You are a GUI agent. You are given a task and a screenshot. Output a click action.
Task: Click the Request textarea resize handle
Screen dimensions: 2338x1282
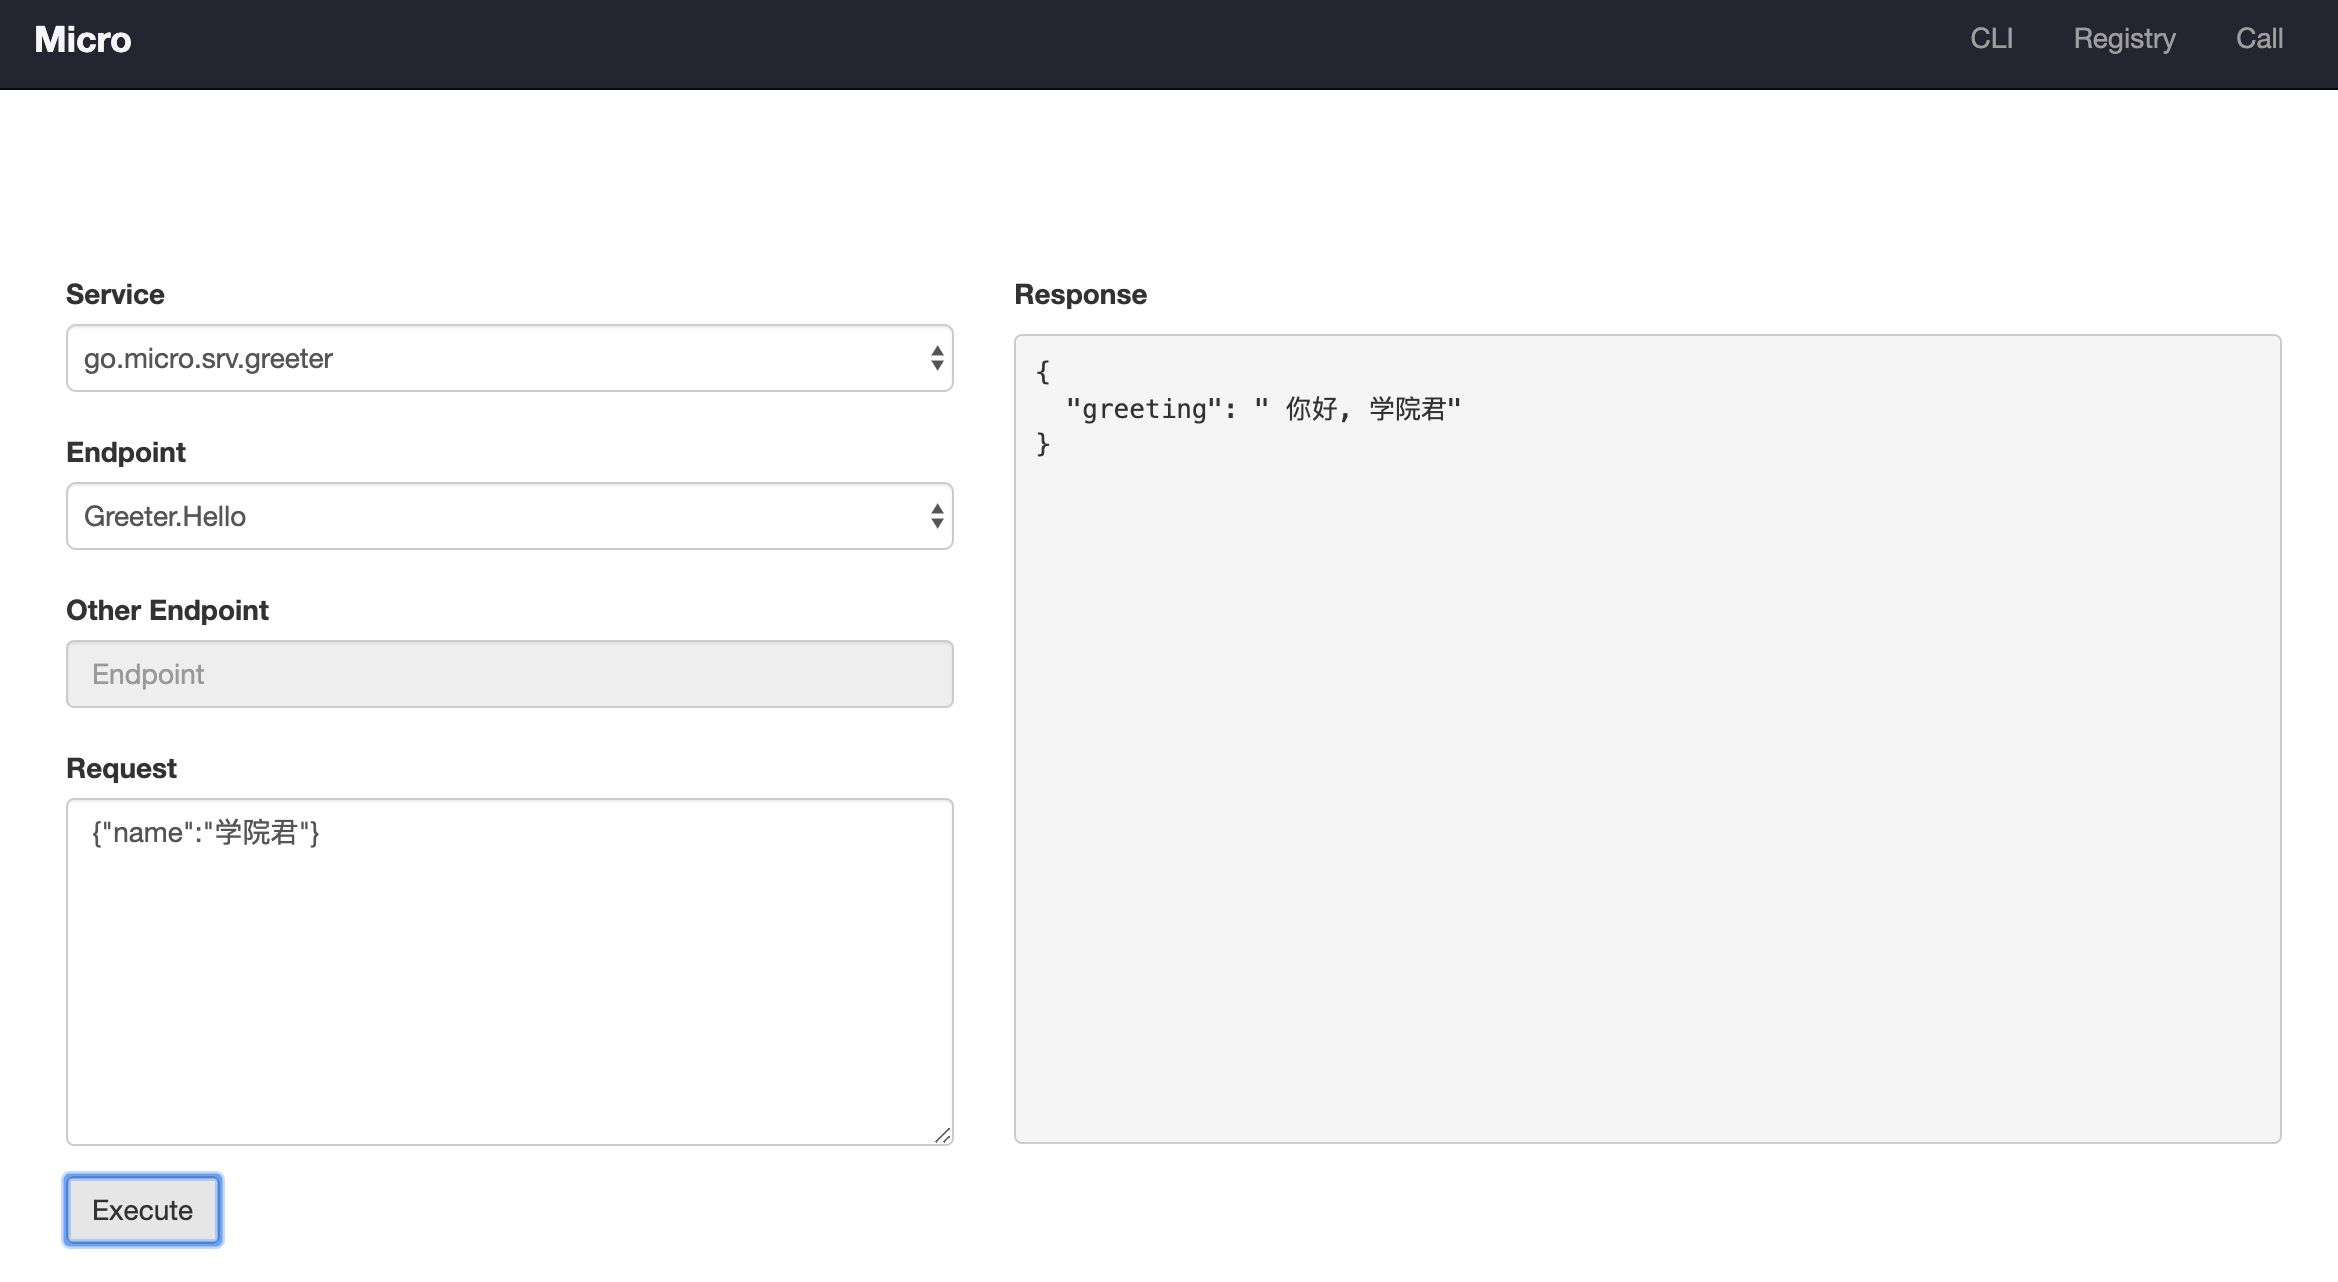[942, 1134]
